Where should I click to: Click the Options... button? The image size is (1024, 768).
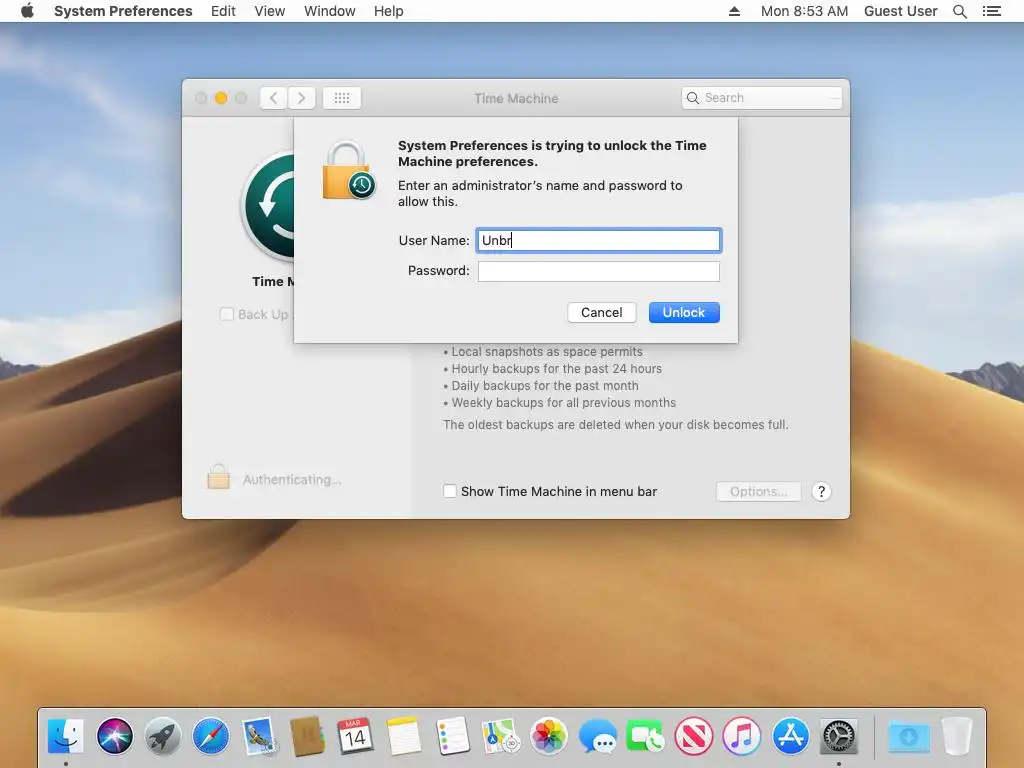(758, 492)
